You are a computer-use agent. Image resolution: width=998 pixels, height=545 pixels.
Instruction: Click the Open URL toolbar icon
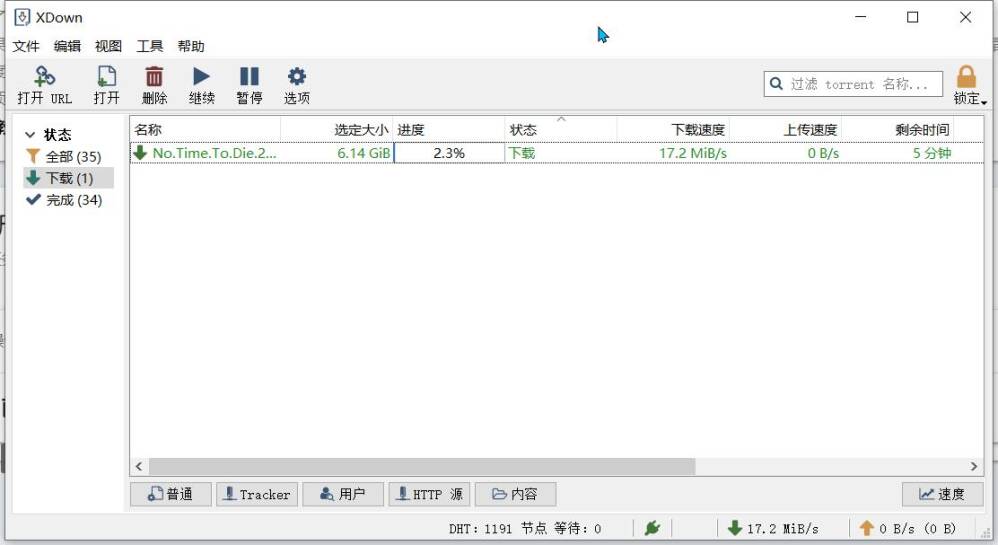pyautogui.click(x=44, y=77)
